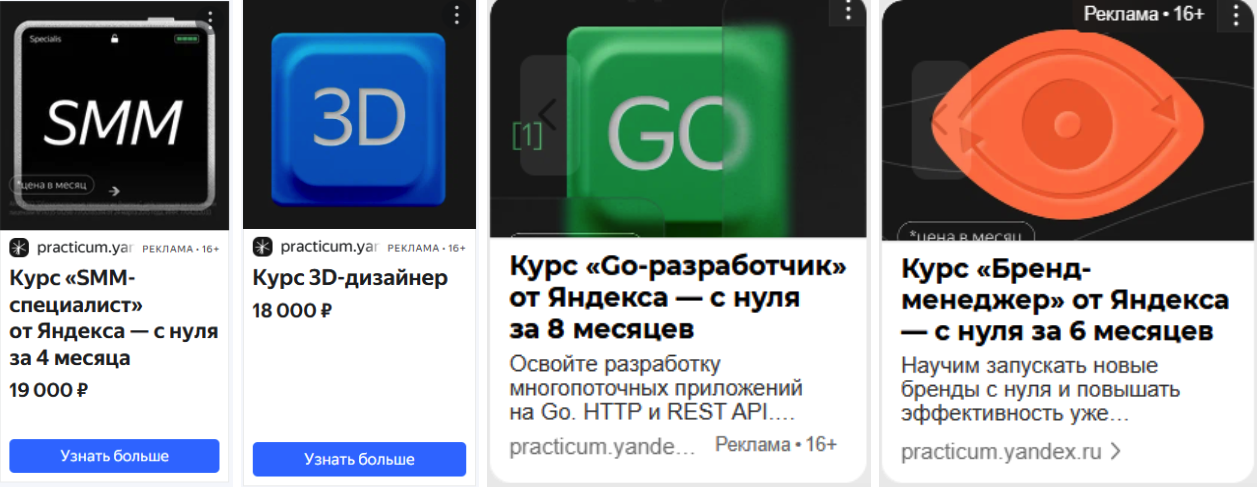
Task: Open three-dot menu on Go-разработчик ad
Action: 848,11
